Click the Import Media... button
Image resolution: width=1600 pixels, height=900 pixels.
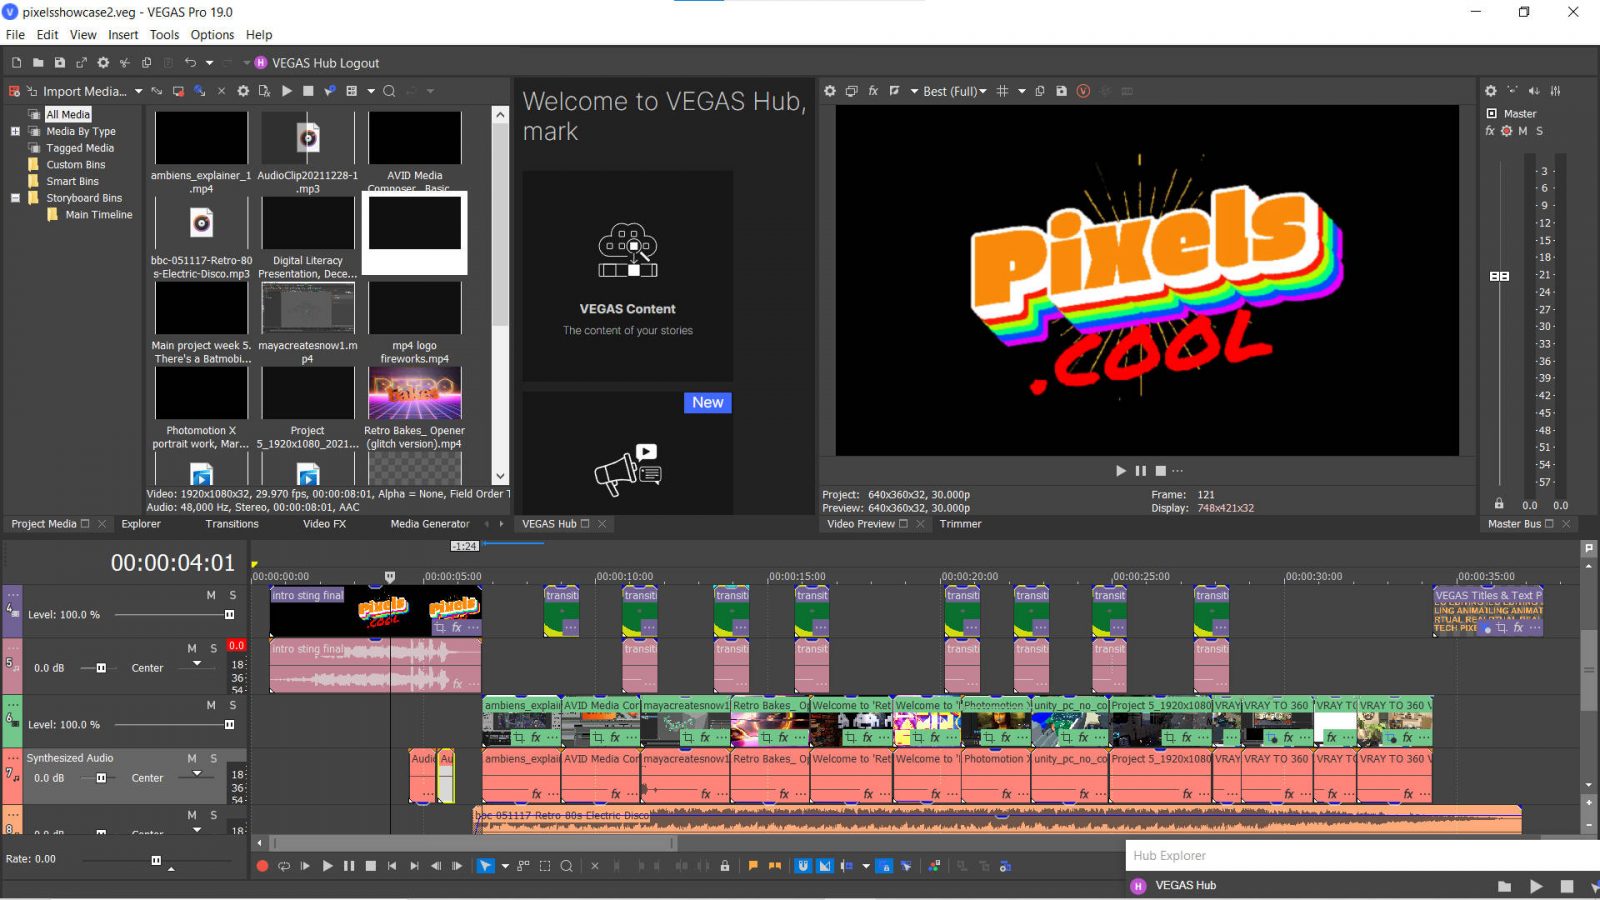[77, 91]
